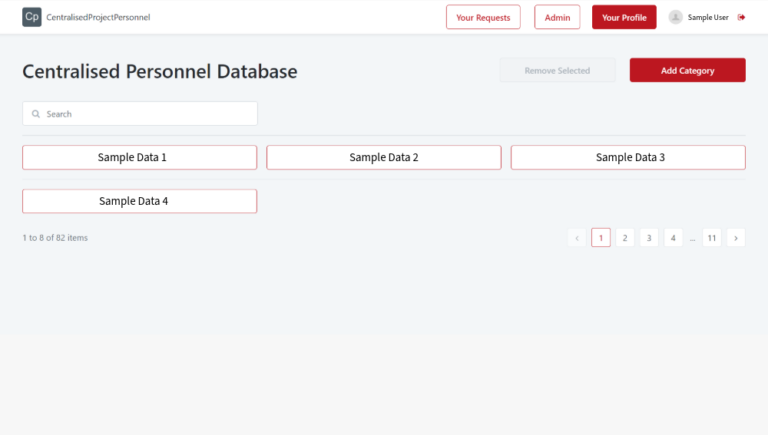768x435 pixels.
Task: Jump to pagination page 3
Action: coord(649,238)
